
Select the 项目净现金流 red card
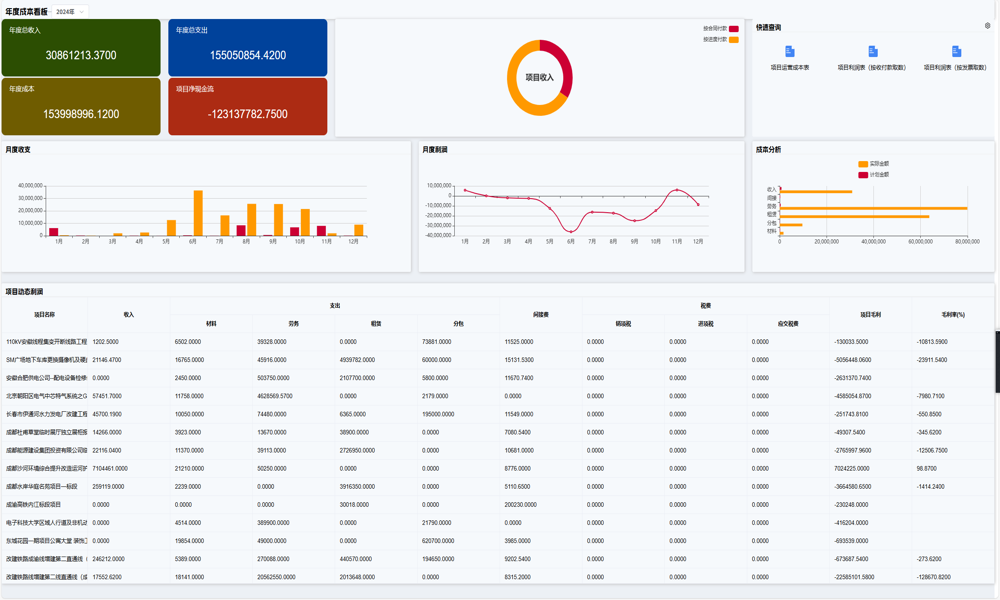[247, 106]
